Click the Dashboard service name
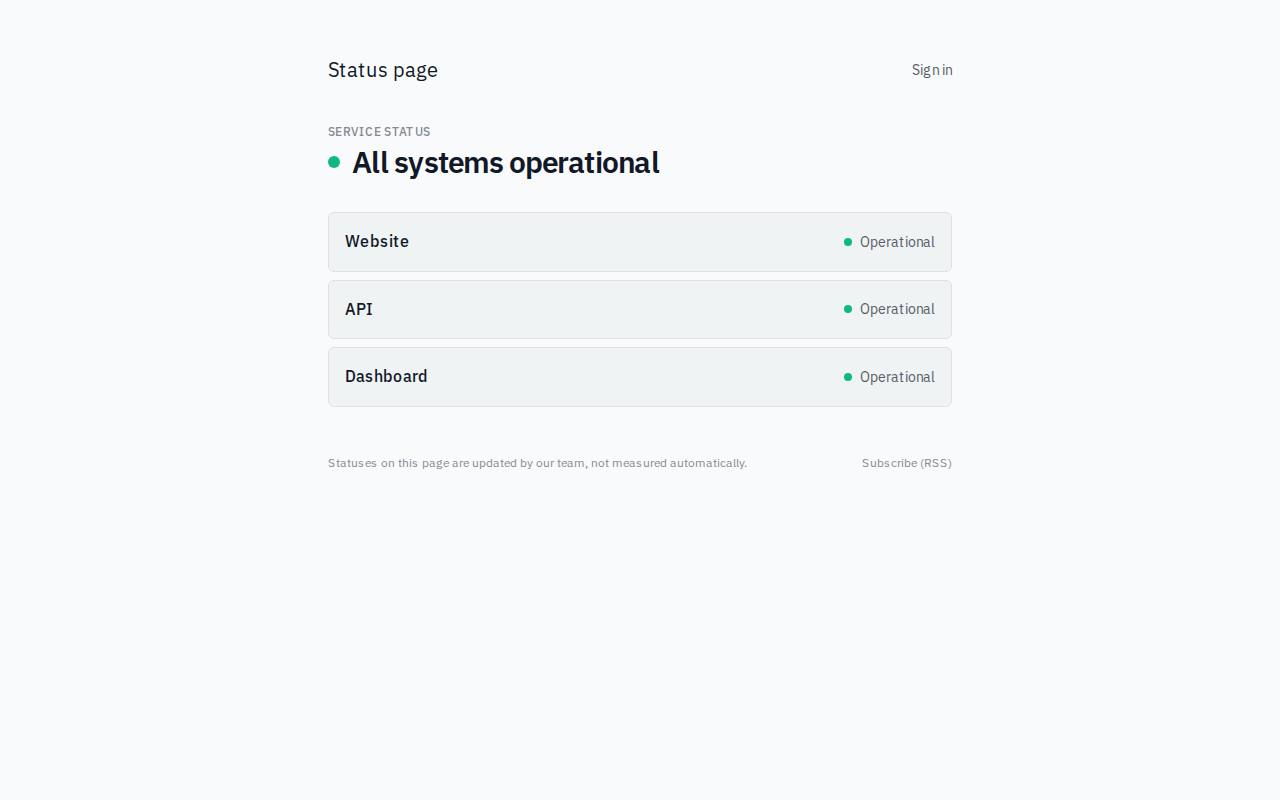1280x800 pixels. (386, 376)
